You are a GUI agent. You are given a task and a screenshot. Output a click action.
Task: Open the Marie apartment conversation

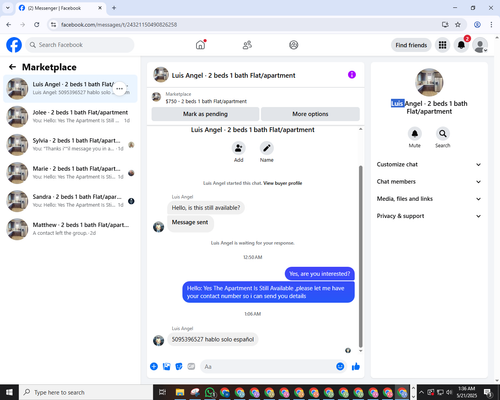(x=70, y=173)
